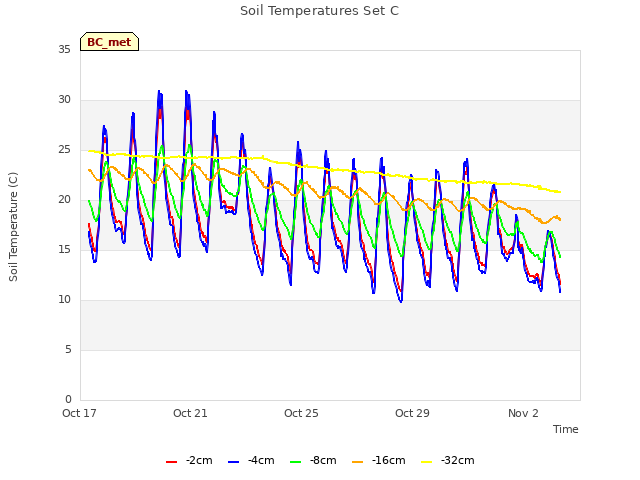Toggle the -2cm series in the legend
Screen dimensions: 640x480
click(189, 461)
